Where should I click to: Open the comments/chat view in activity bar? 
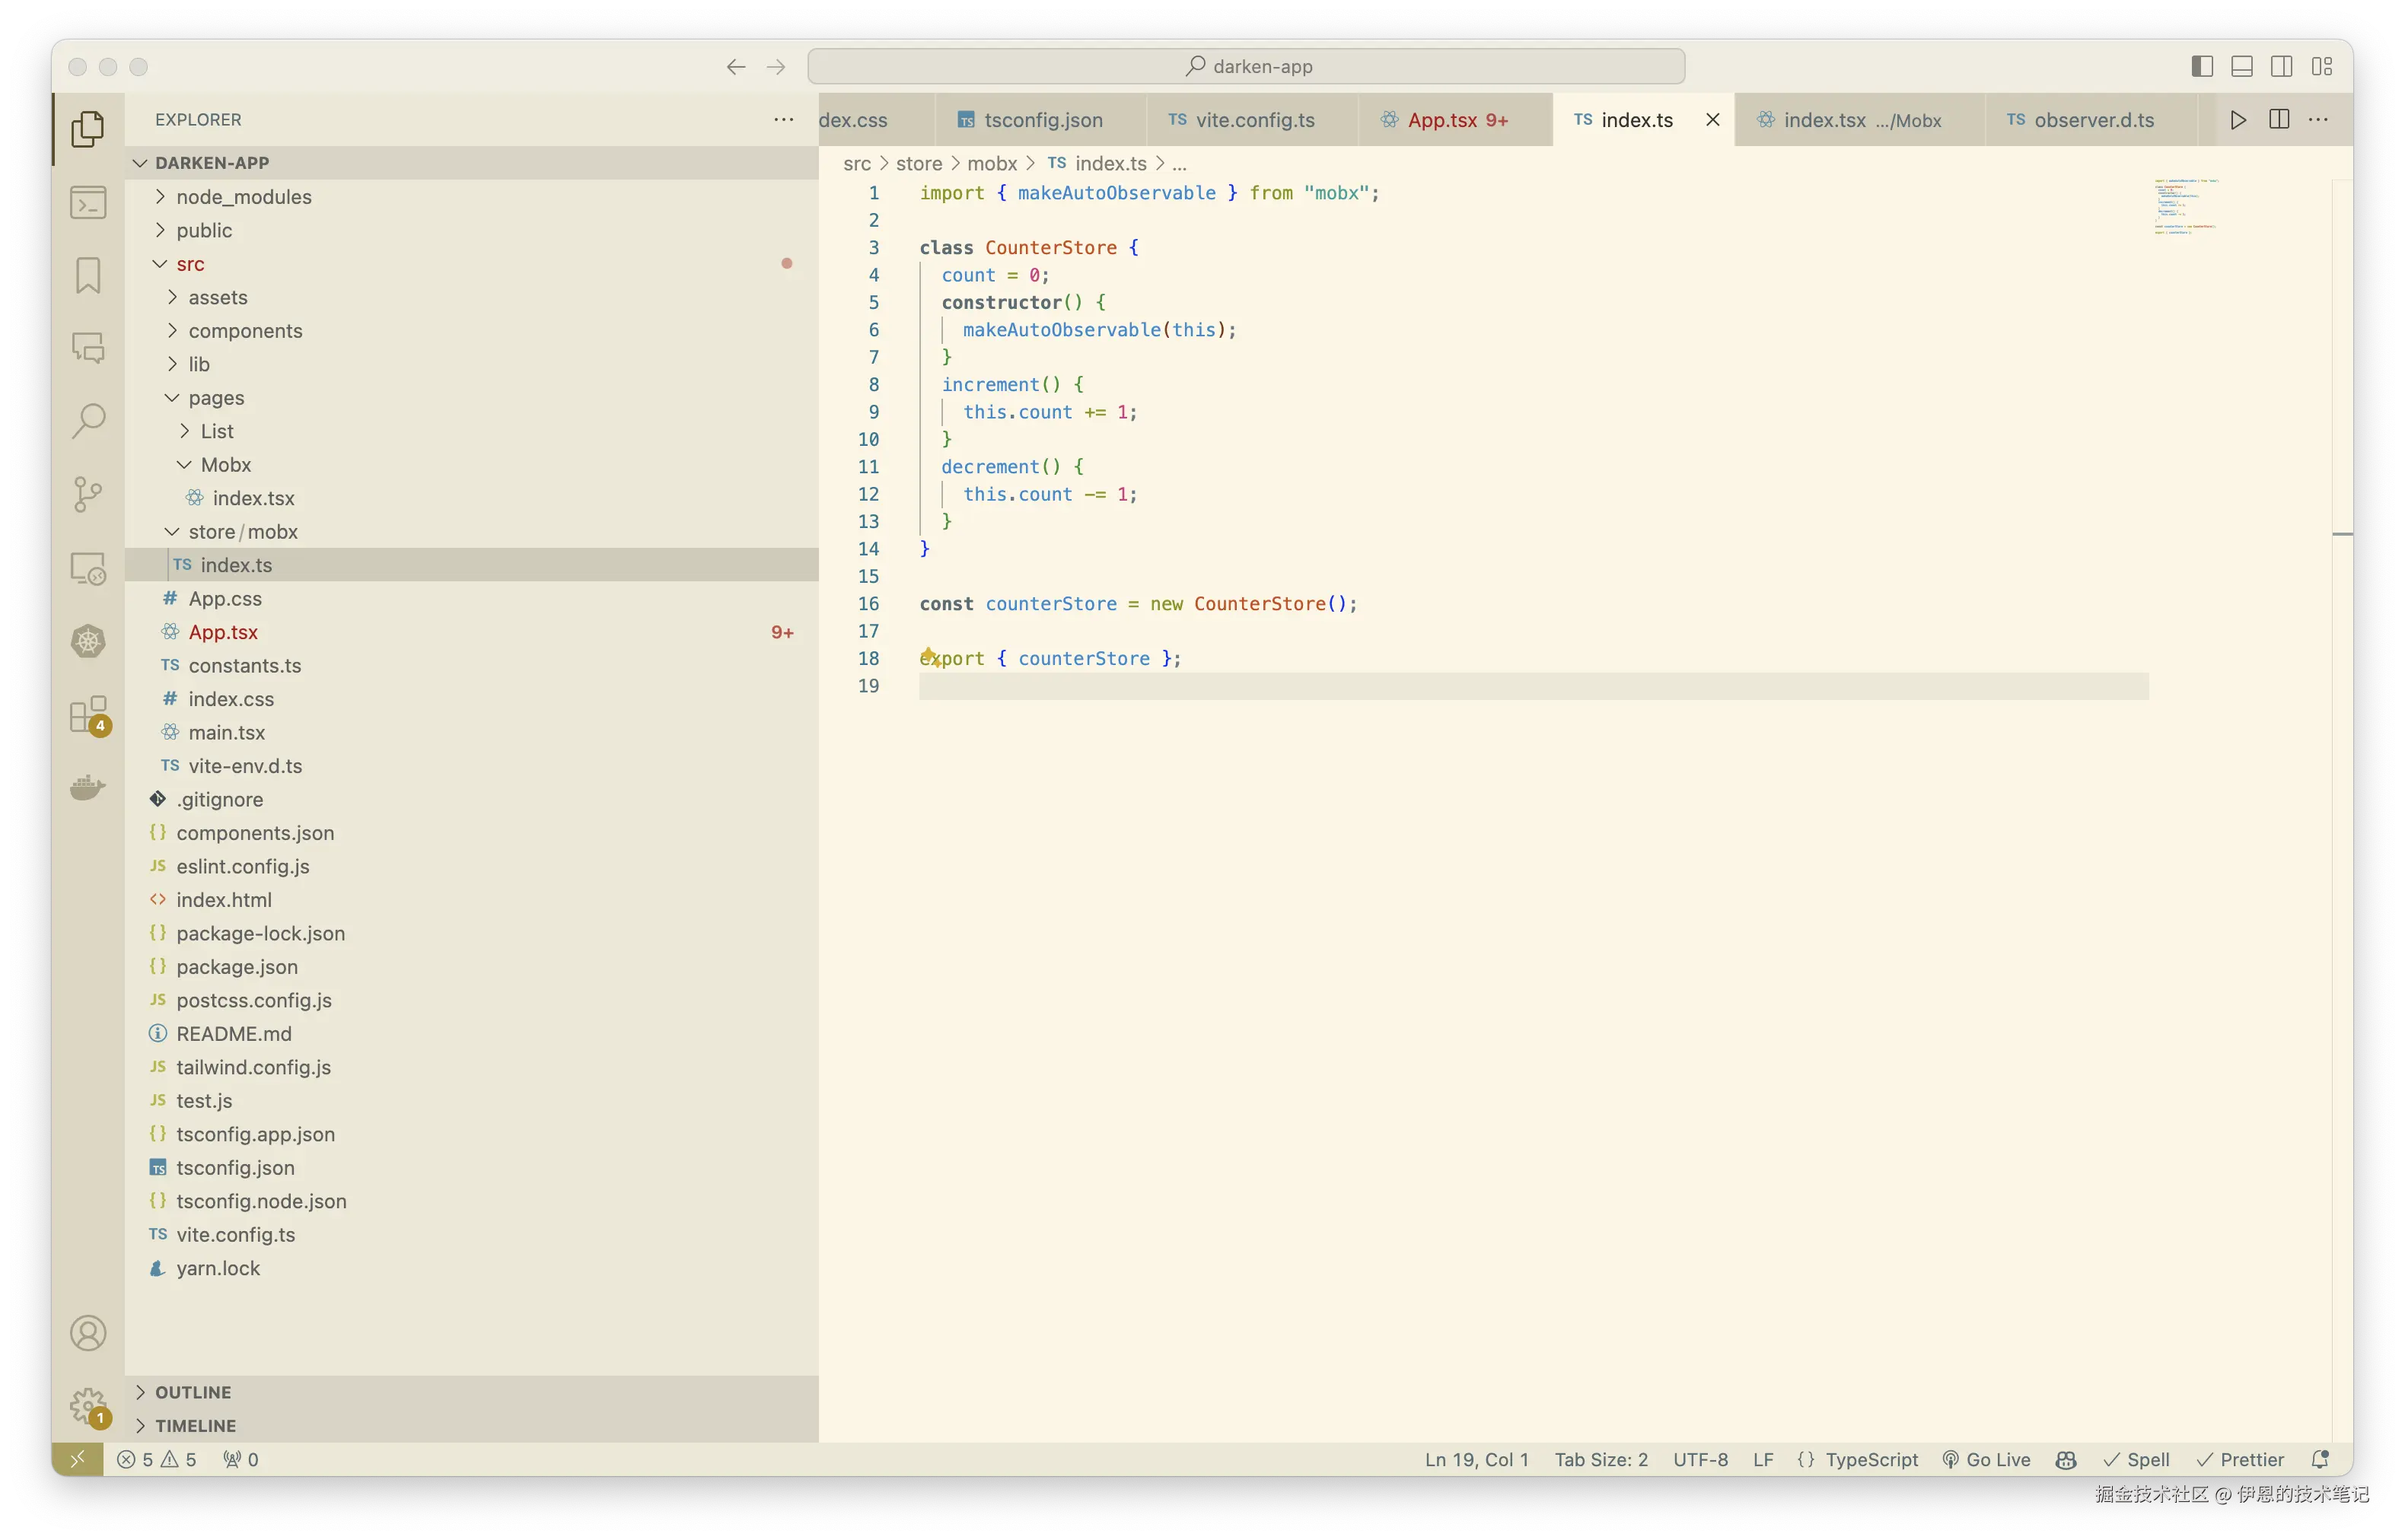click(88, 348)
